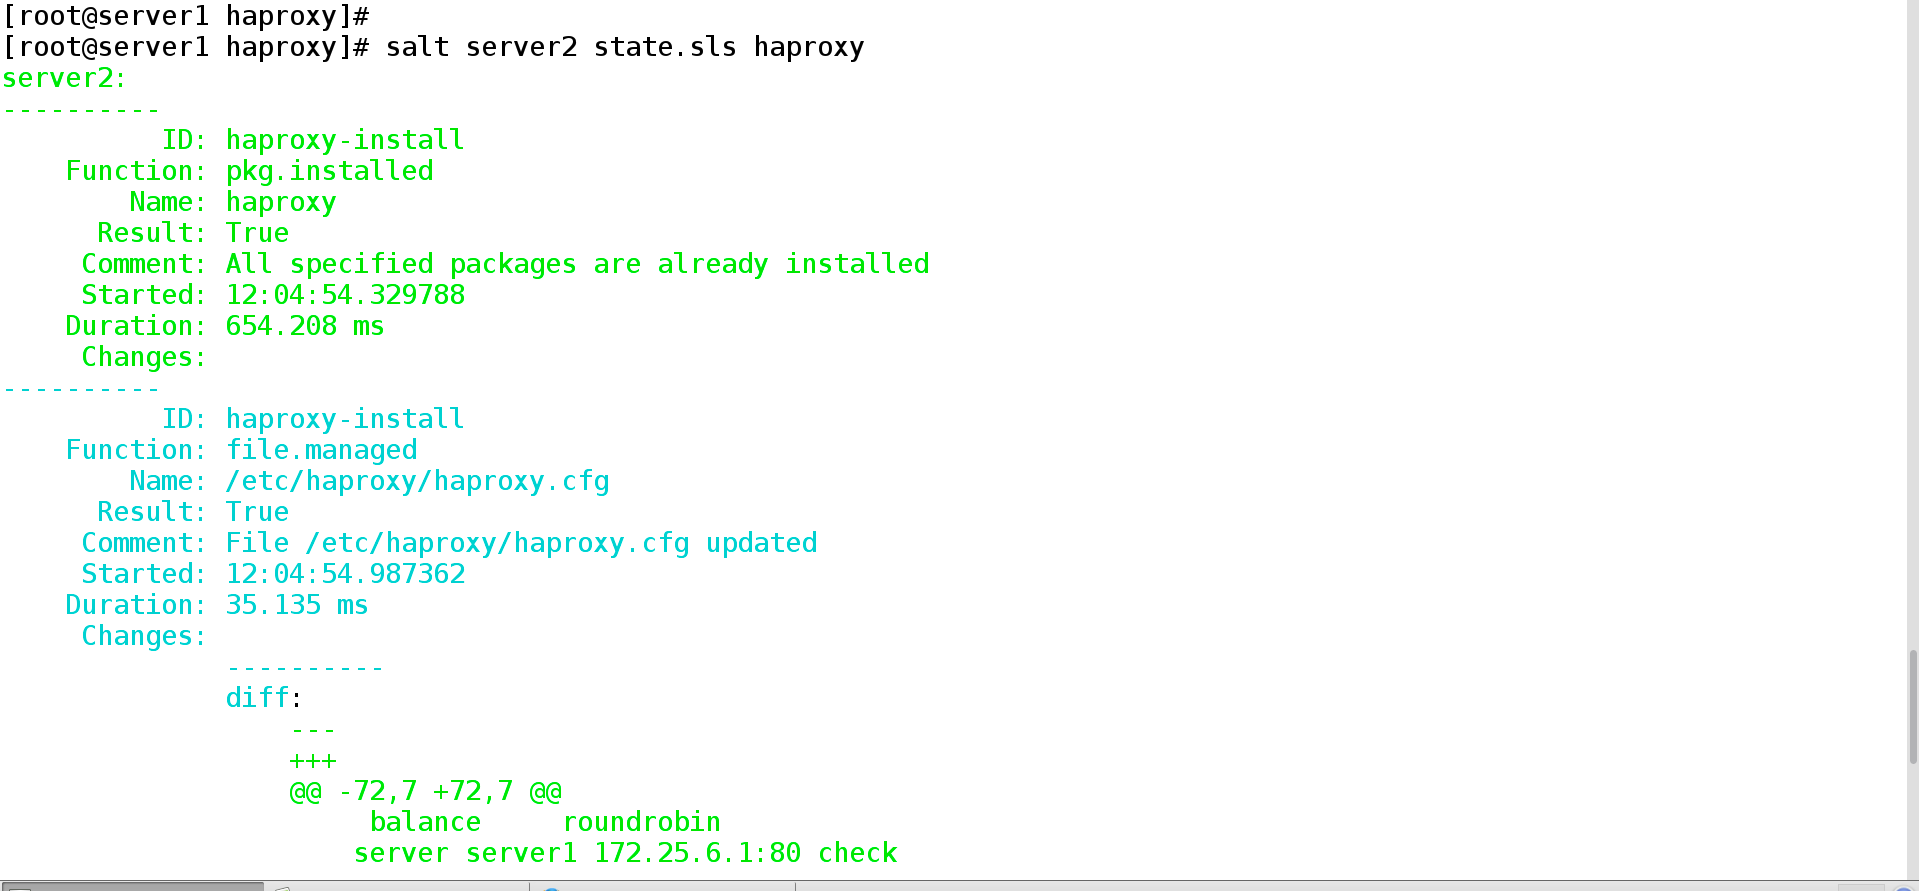Click the duration '654.208 ms'
Image resolution: width=1919 pixels, height=891 pixels.
[x=305, y=326]
